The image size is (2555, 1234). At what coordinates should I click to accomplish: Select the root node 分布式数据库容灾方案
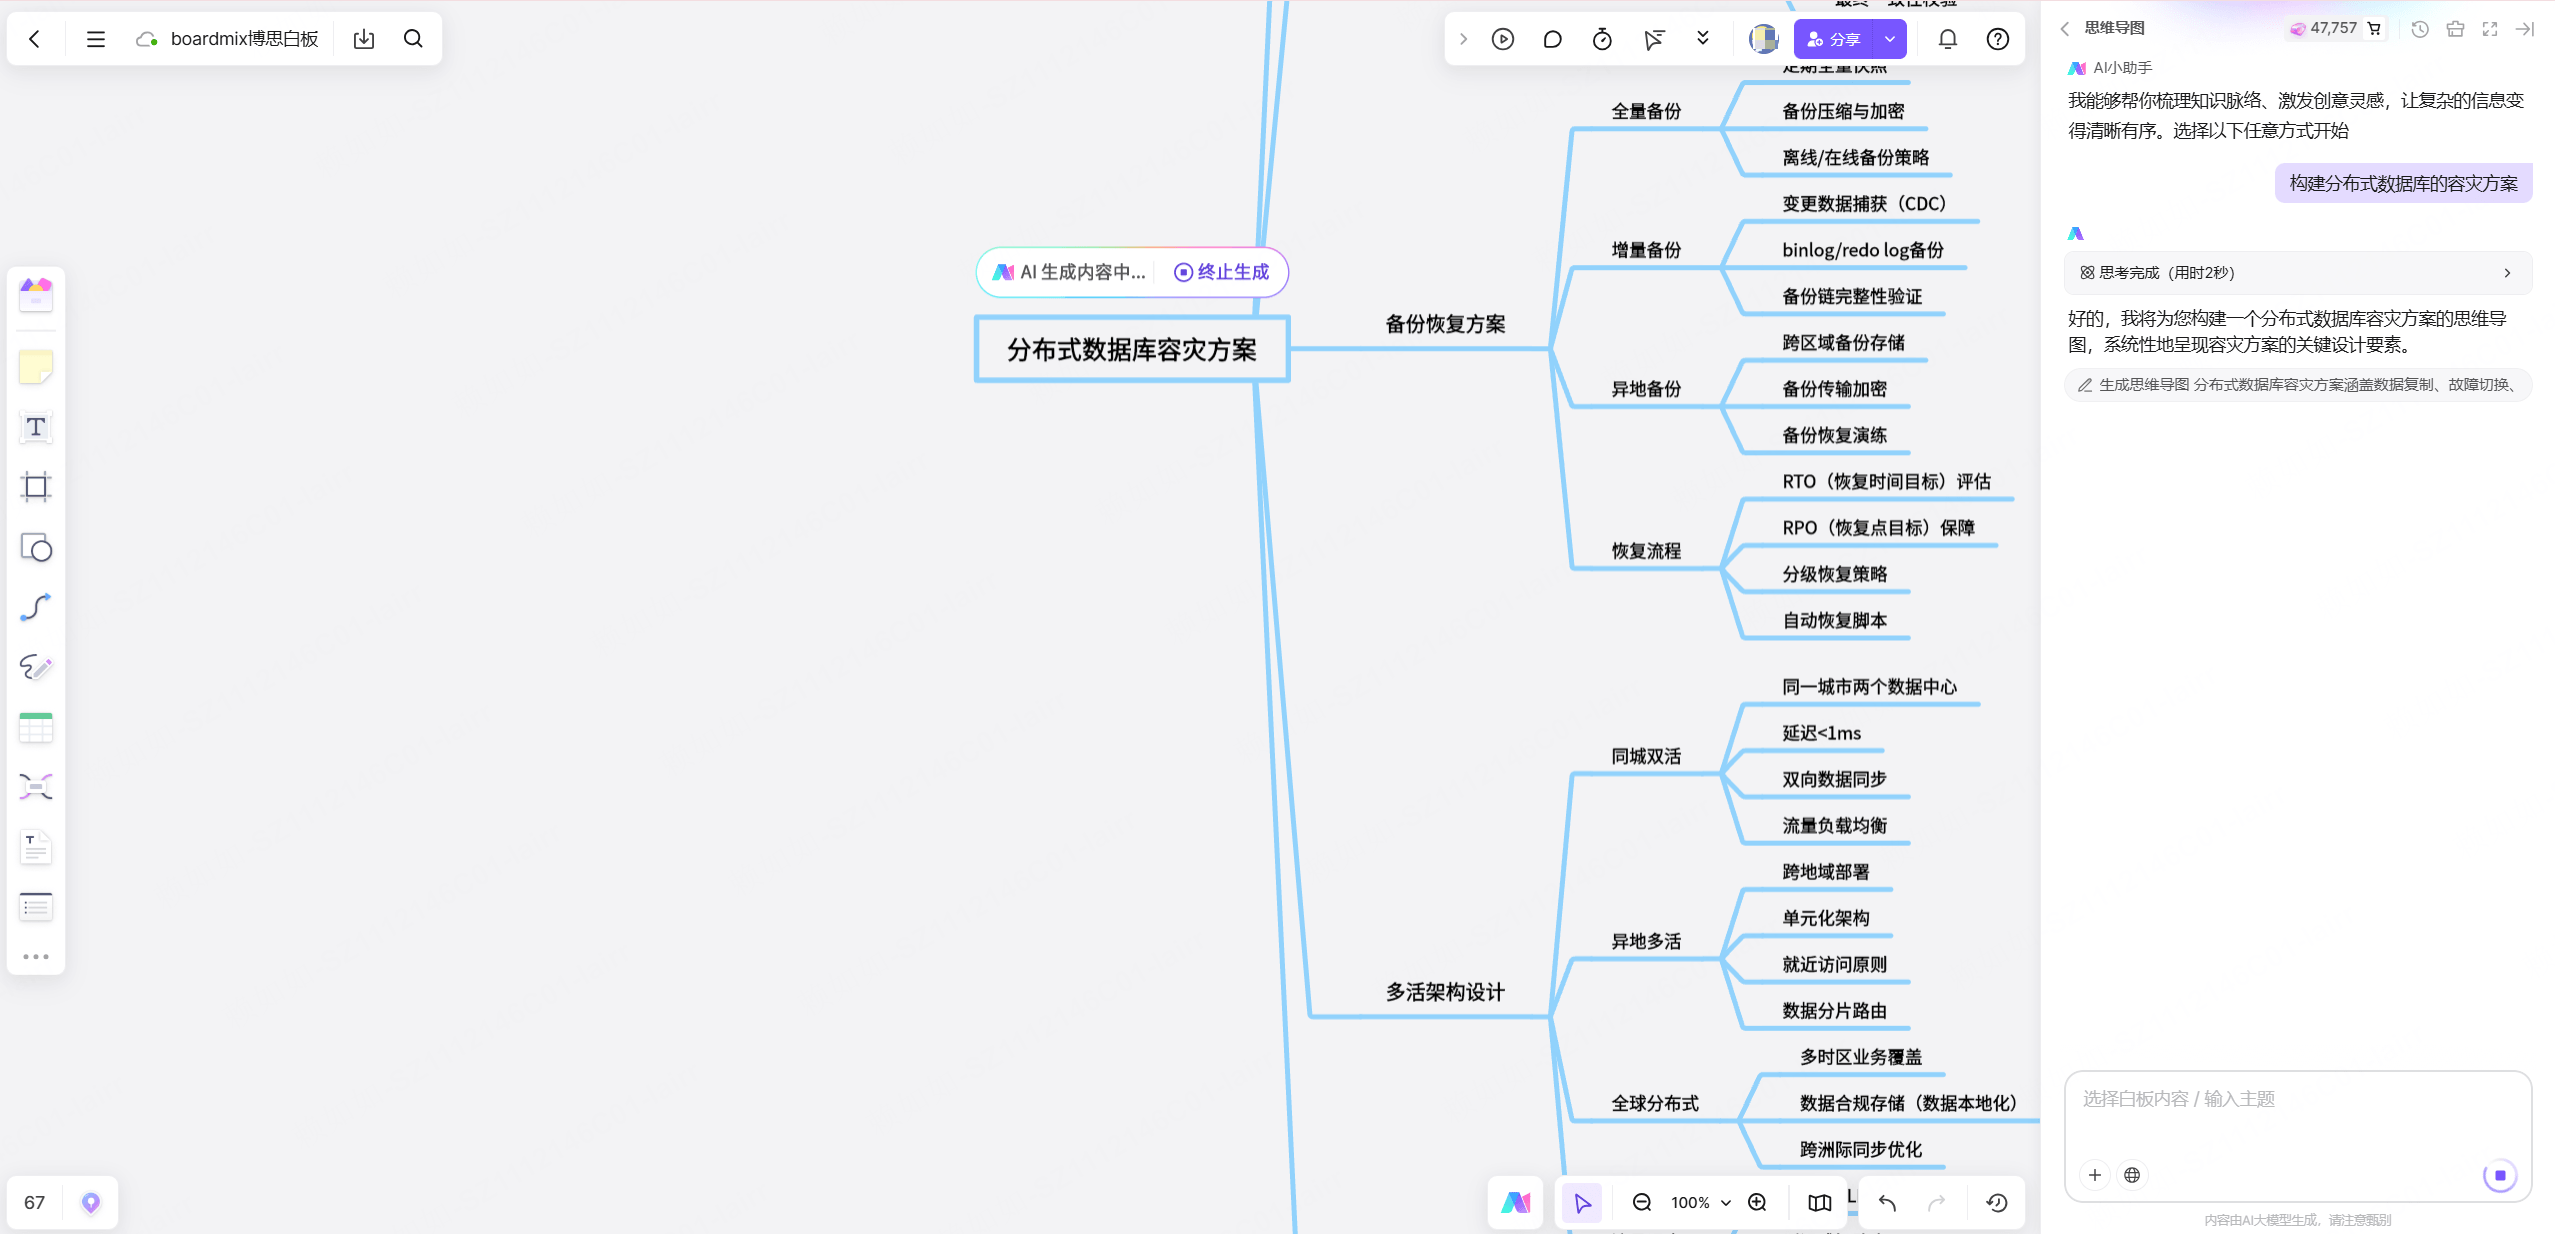(1132, 349)
